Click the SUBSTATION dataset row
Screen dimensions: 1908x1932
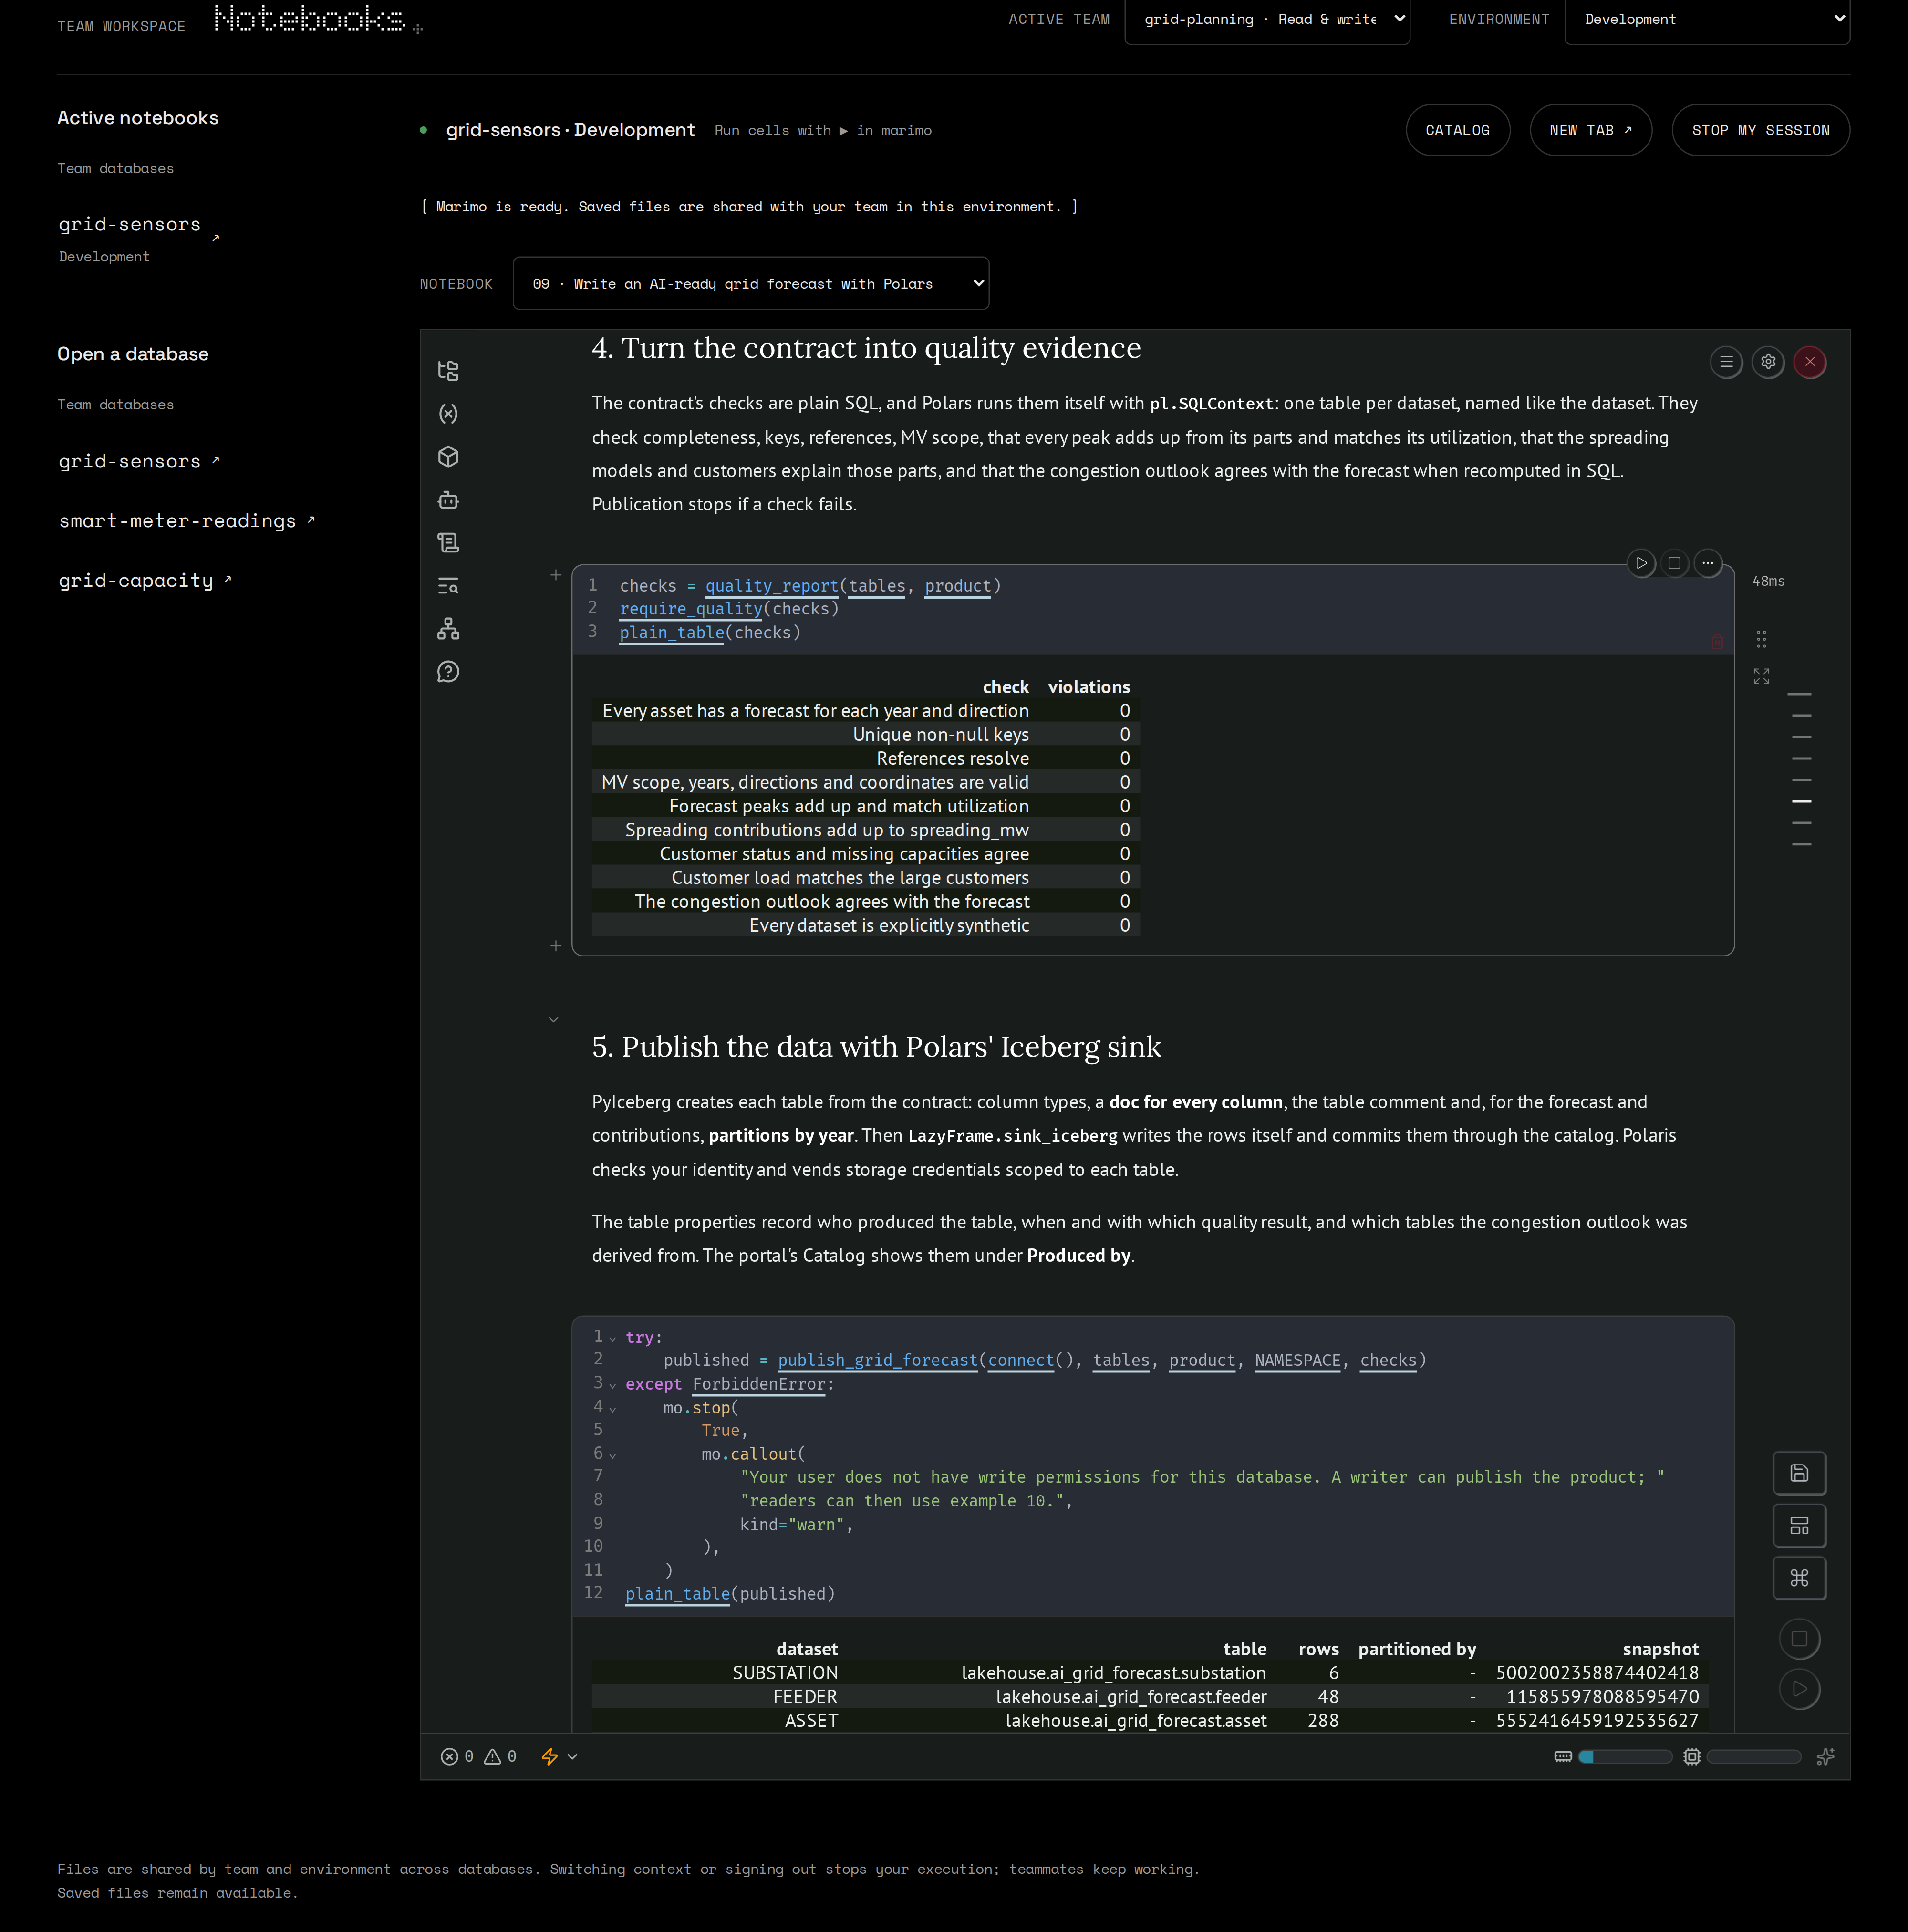(x=1149, y=1673)
